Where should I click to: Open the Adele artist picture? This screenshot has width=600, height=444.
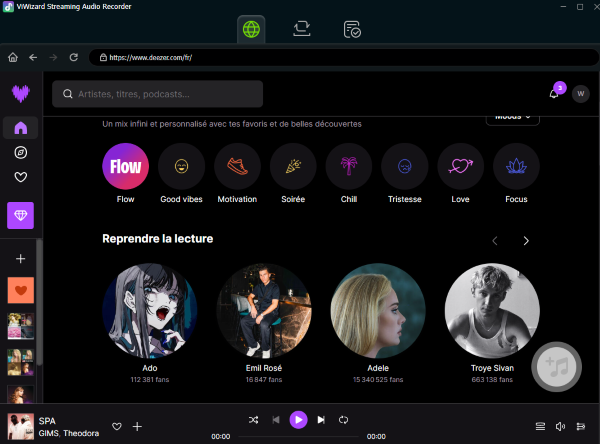378,310
